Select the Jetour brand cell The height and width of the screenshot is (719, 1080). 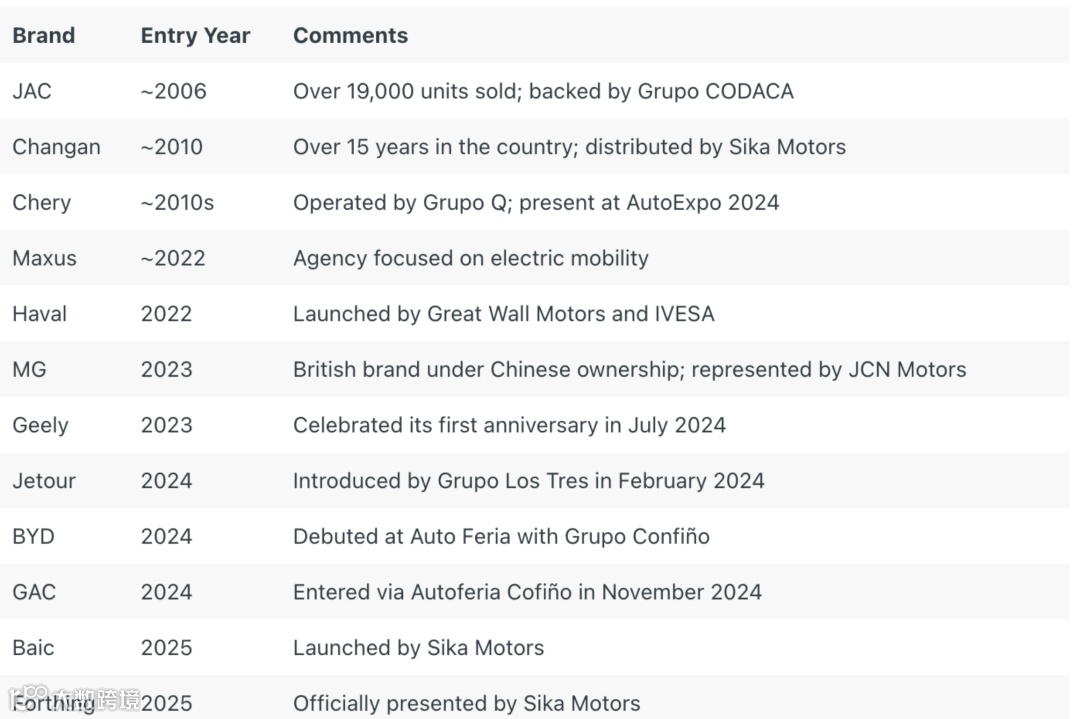point(44,481)
